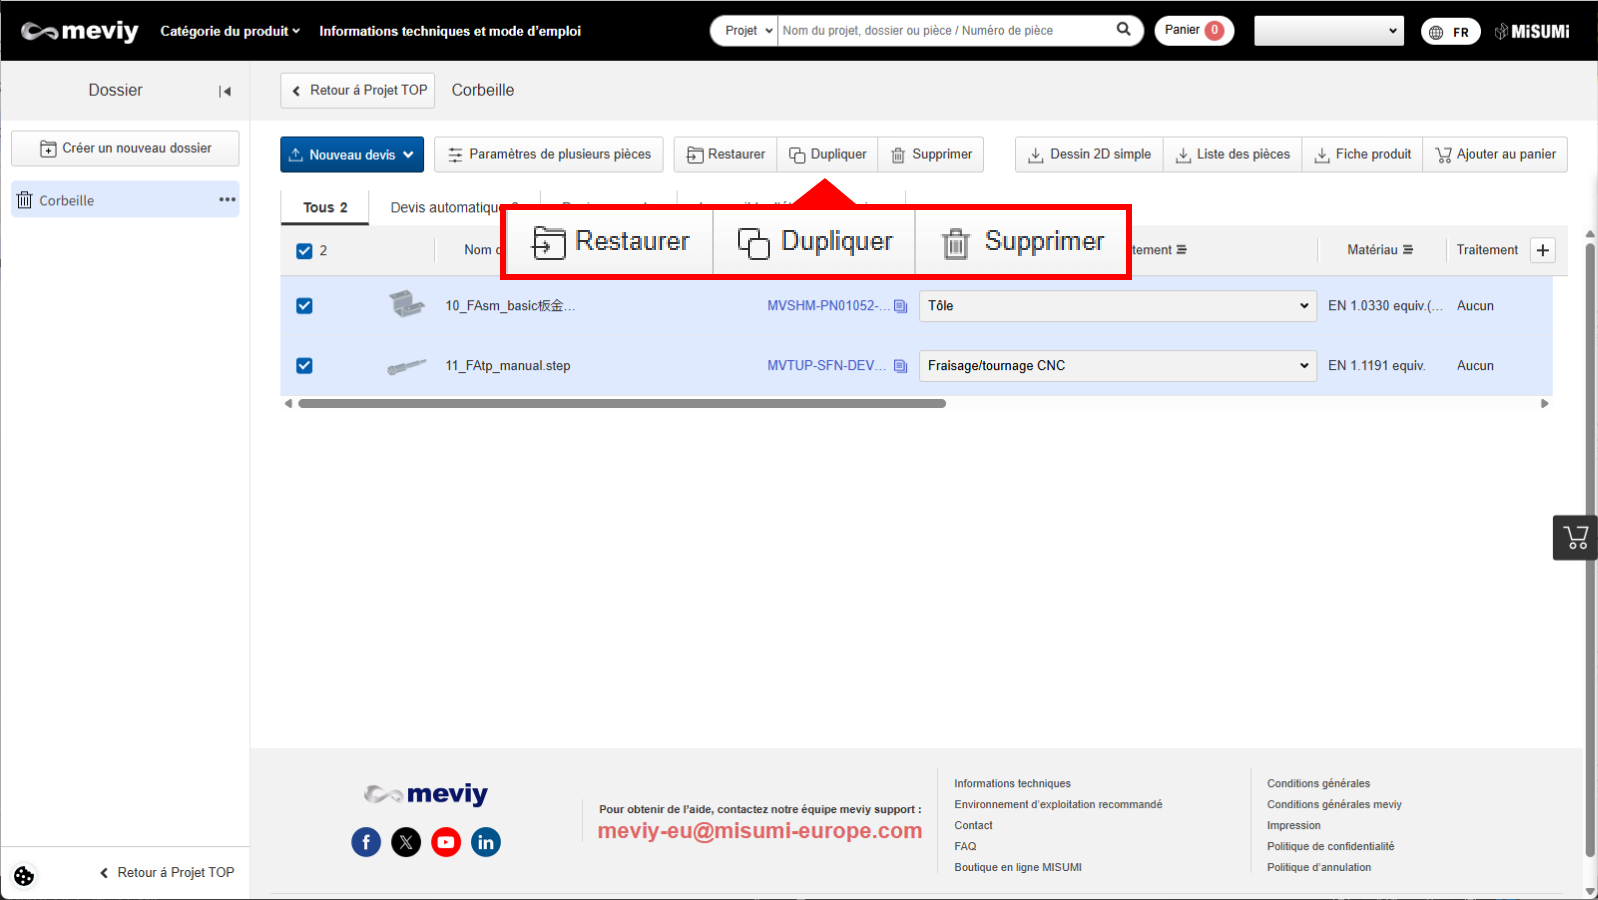Switch to the Tous 2 tab
Image resolution: width=1598 pixels, height=900 pixels.
325,208
